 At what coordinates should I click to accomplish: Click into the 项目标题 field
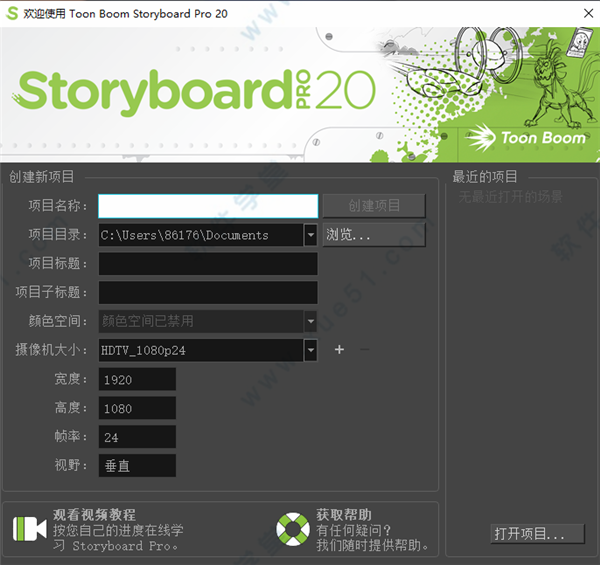[x=208, y=264]
